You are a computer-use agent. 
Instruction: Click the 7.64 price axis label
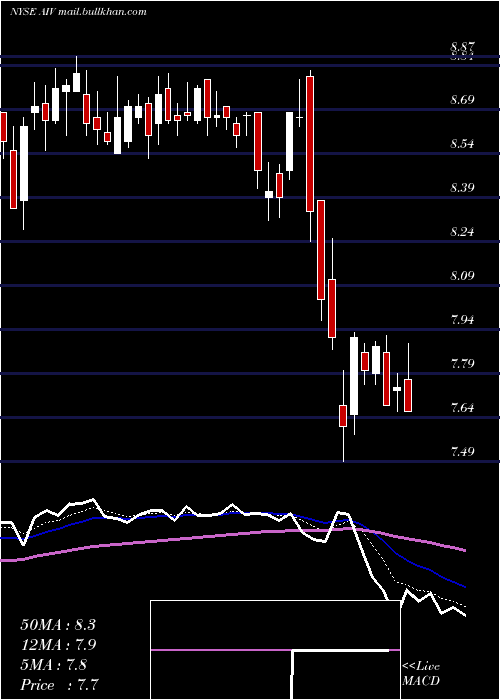[462, 408]
